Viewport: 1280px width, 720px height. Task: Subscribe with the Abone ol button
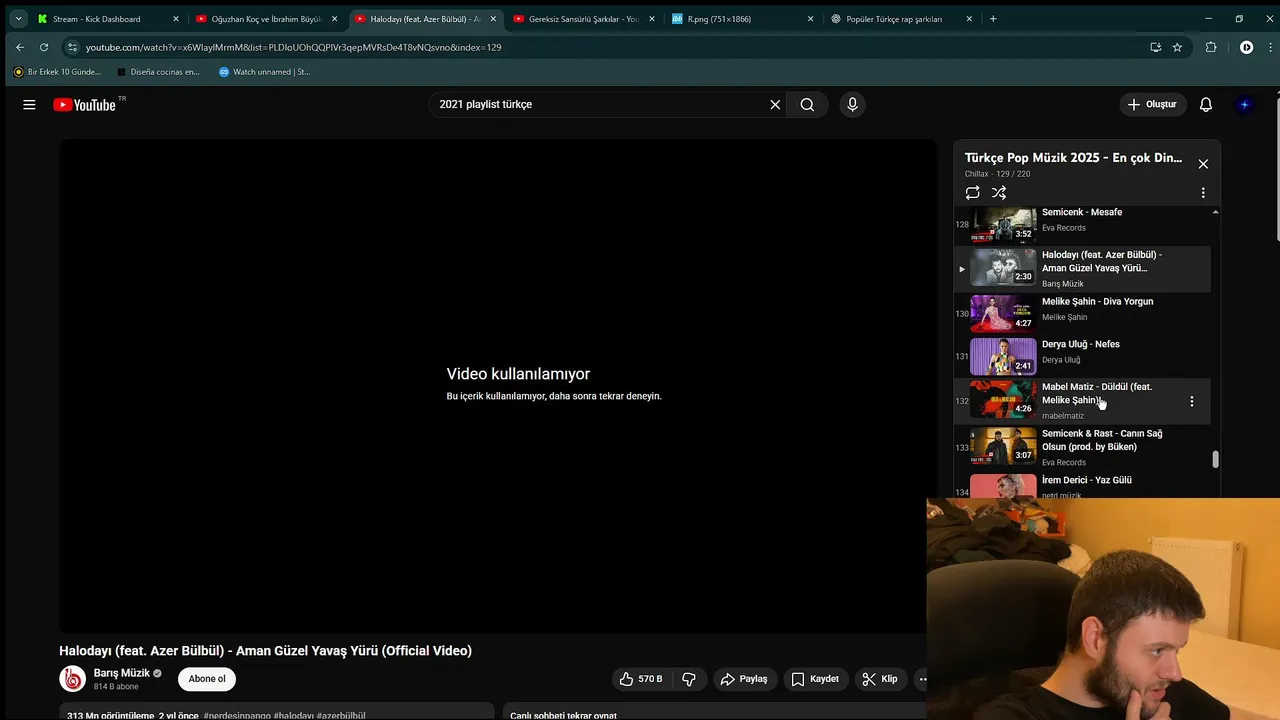(x=207, y=679)
